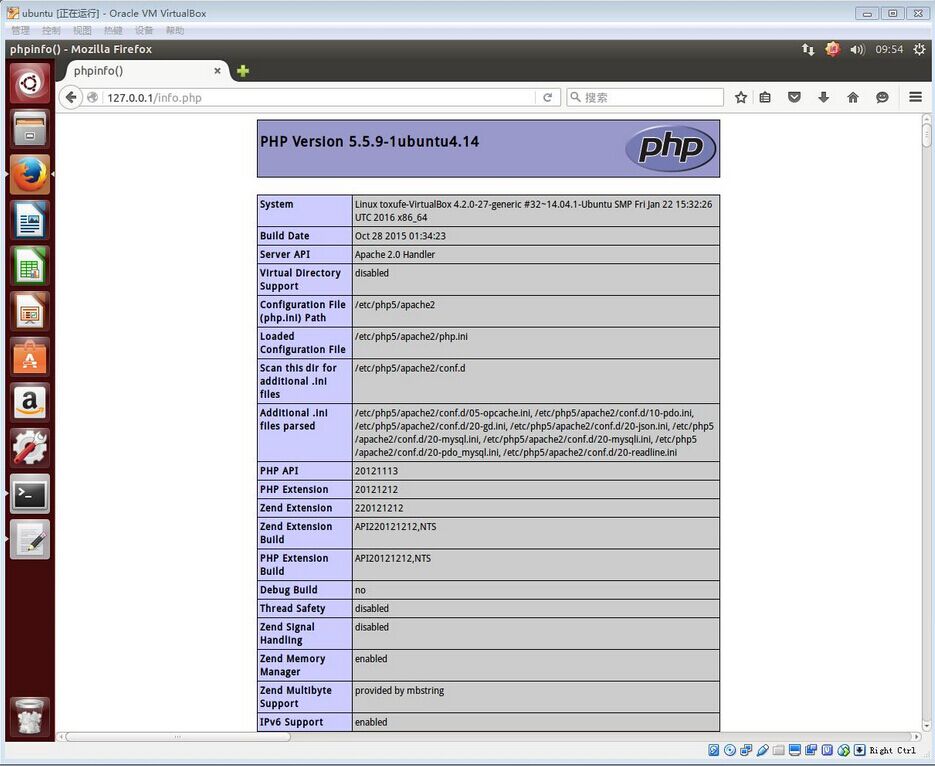
Task: Click the Zend Extension value 220121212
Action: click(x=379, y=508)
